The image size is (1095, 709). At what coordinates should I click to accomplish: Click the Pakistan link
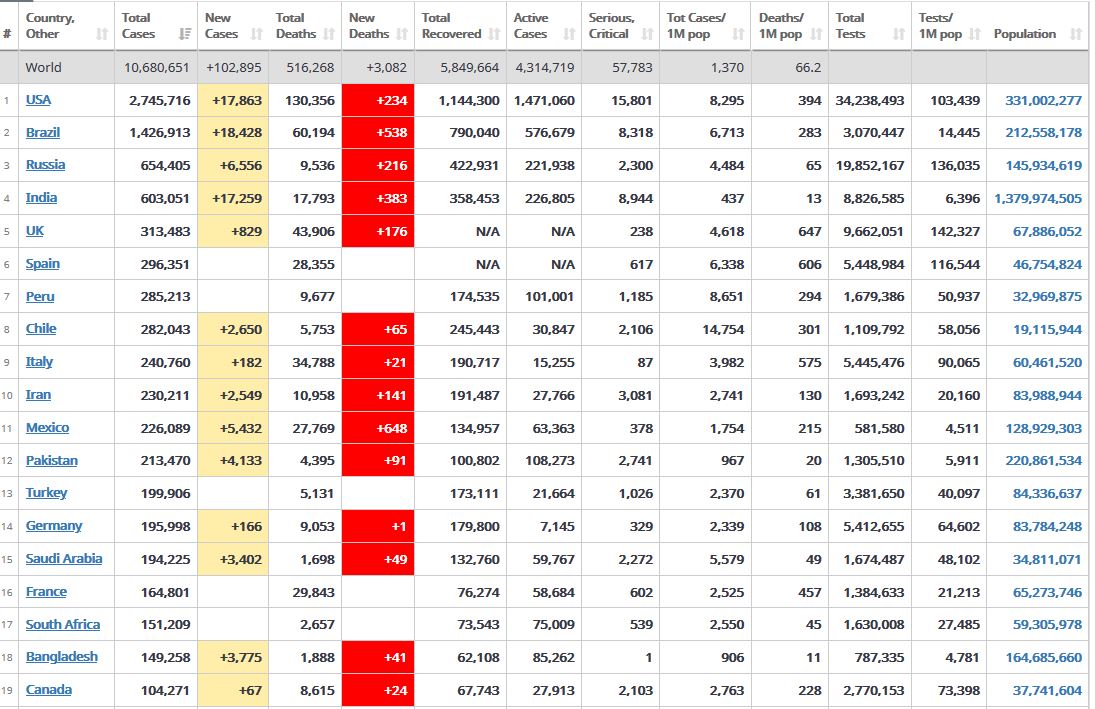(x=52, y=460)
